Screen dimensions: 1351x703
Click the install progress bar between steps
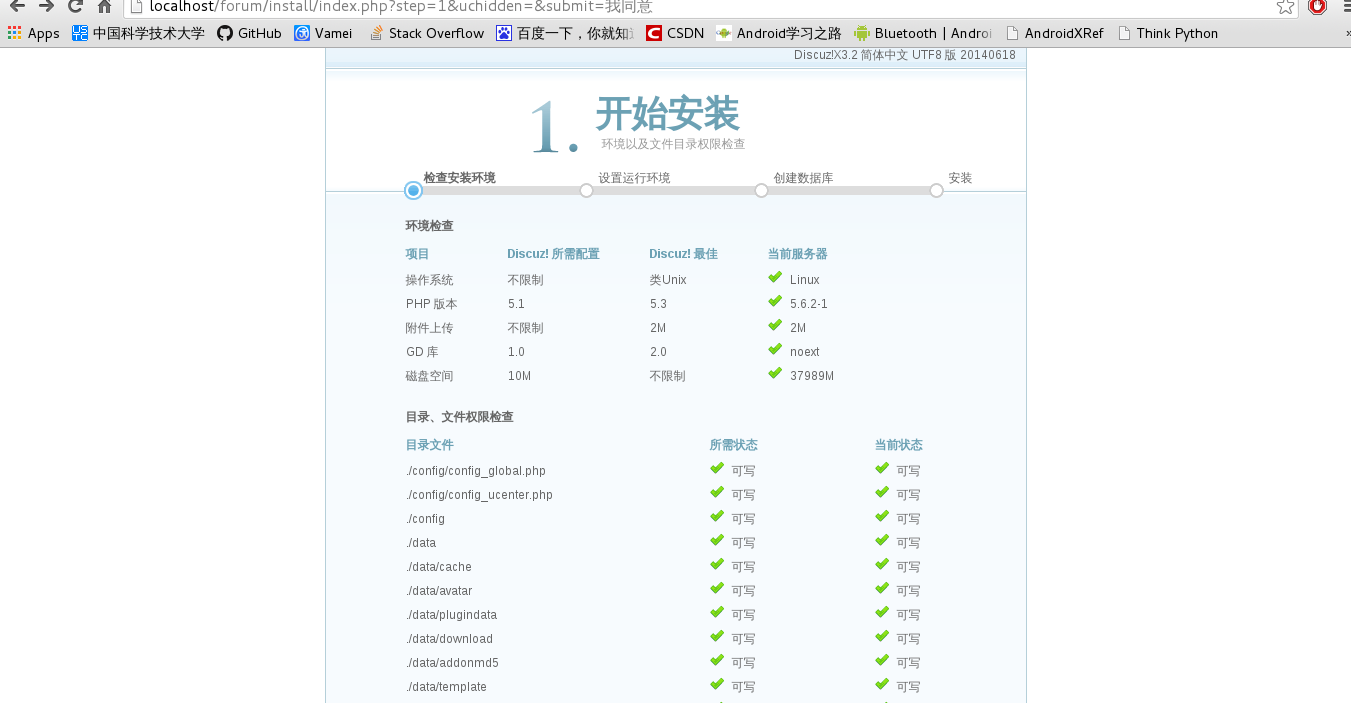point(674,190)
